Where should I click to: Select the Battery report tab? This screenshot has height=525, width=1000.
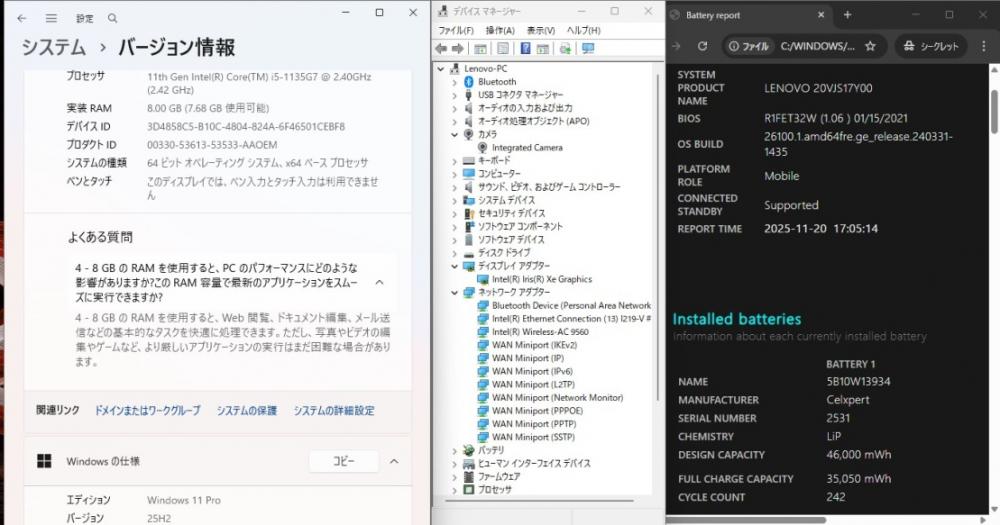[749, 15]
